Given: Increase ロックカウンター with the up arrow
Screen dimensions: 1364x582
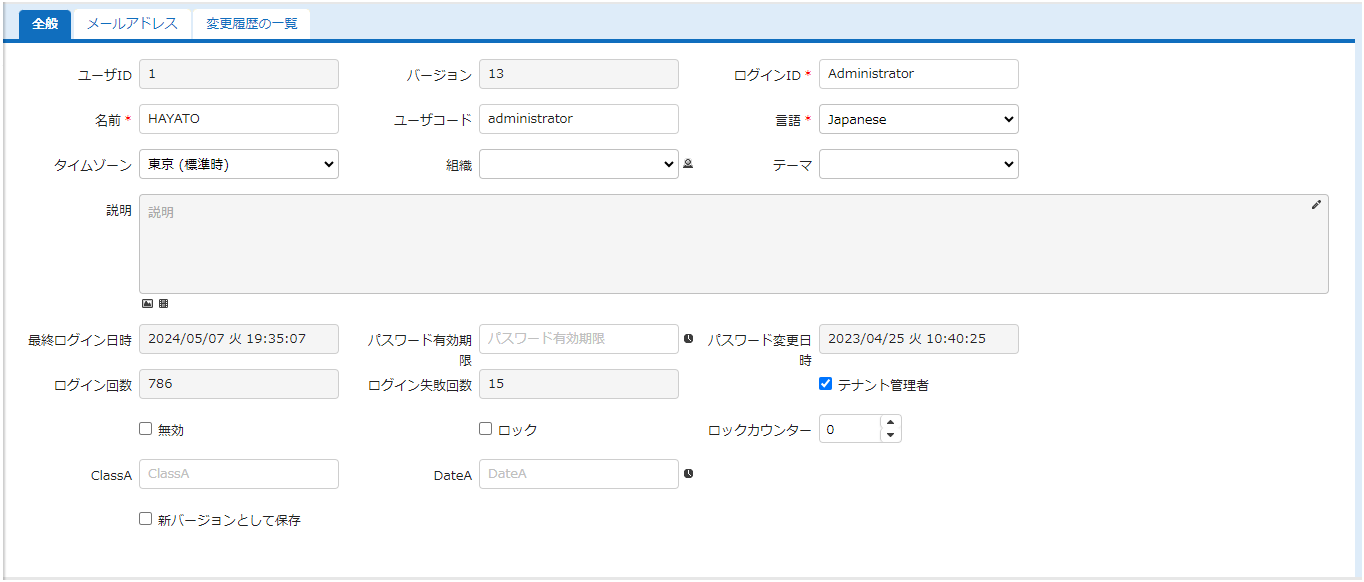Looking at the screenshot, I should [890, 423].
